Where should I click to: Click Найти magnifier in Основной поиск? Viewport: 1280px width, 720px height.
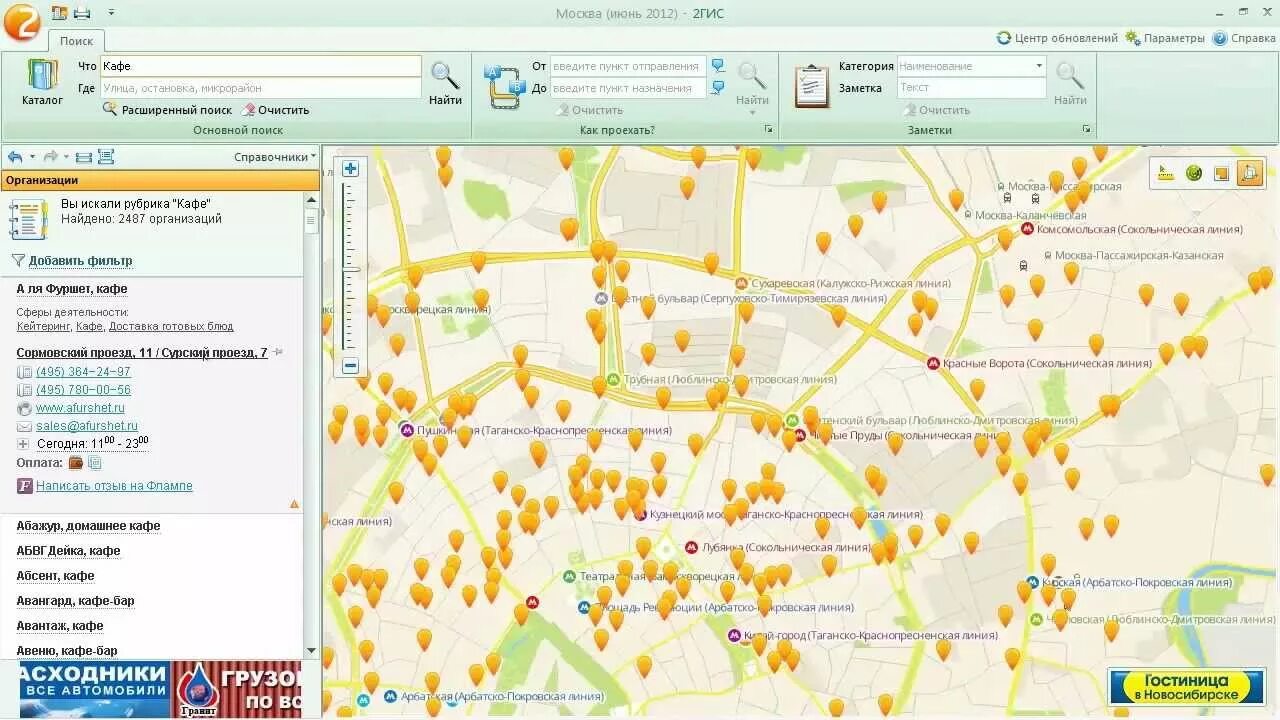tap(445, 83)
